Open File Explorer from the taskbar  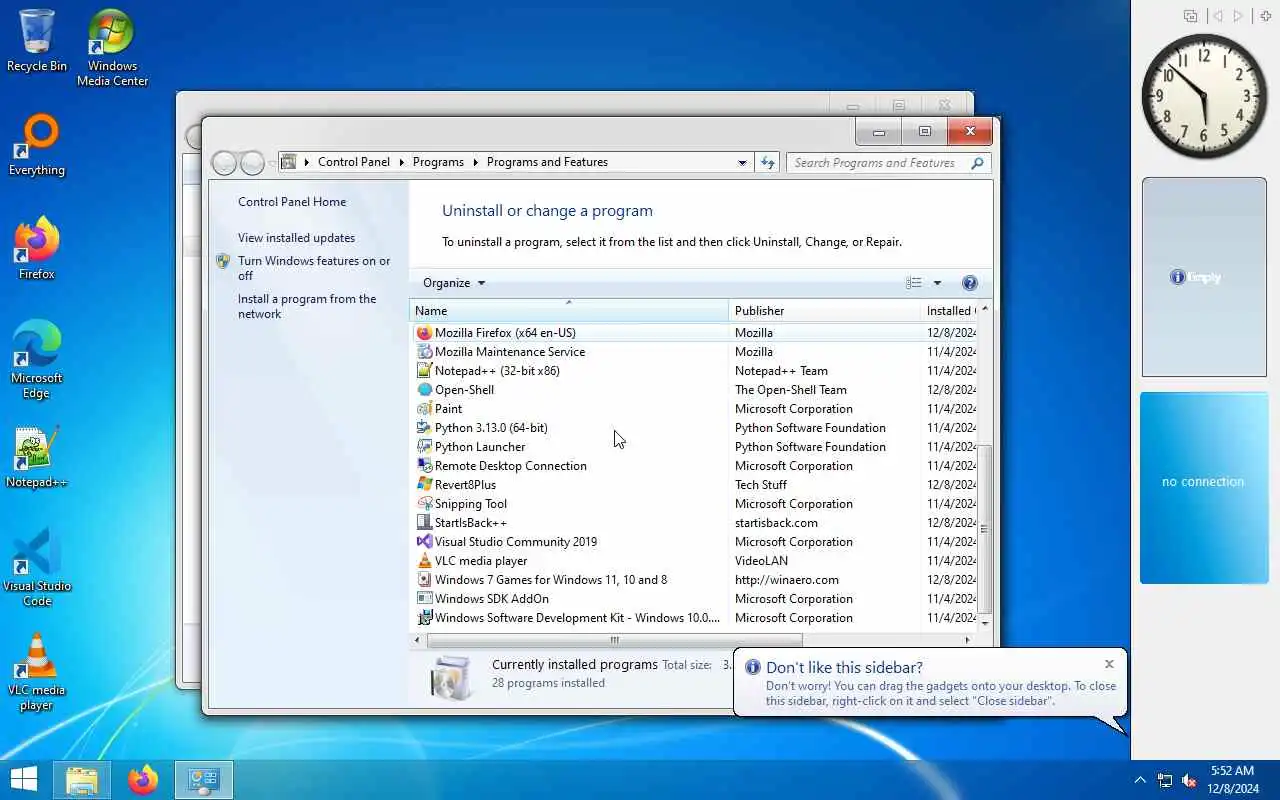(82, 780)
